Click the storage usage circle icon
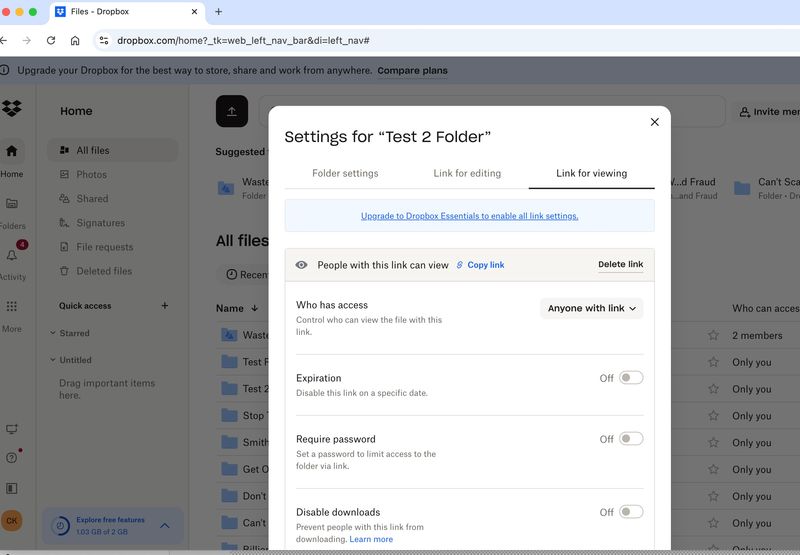The image size is (800, 555). [61, 525]
